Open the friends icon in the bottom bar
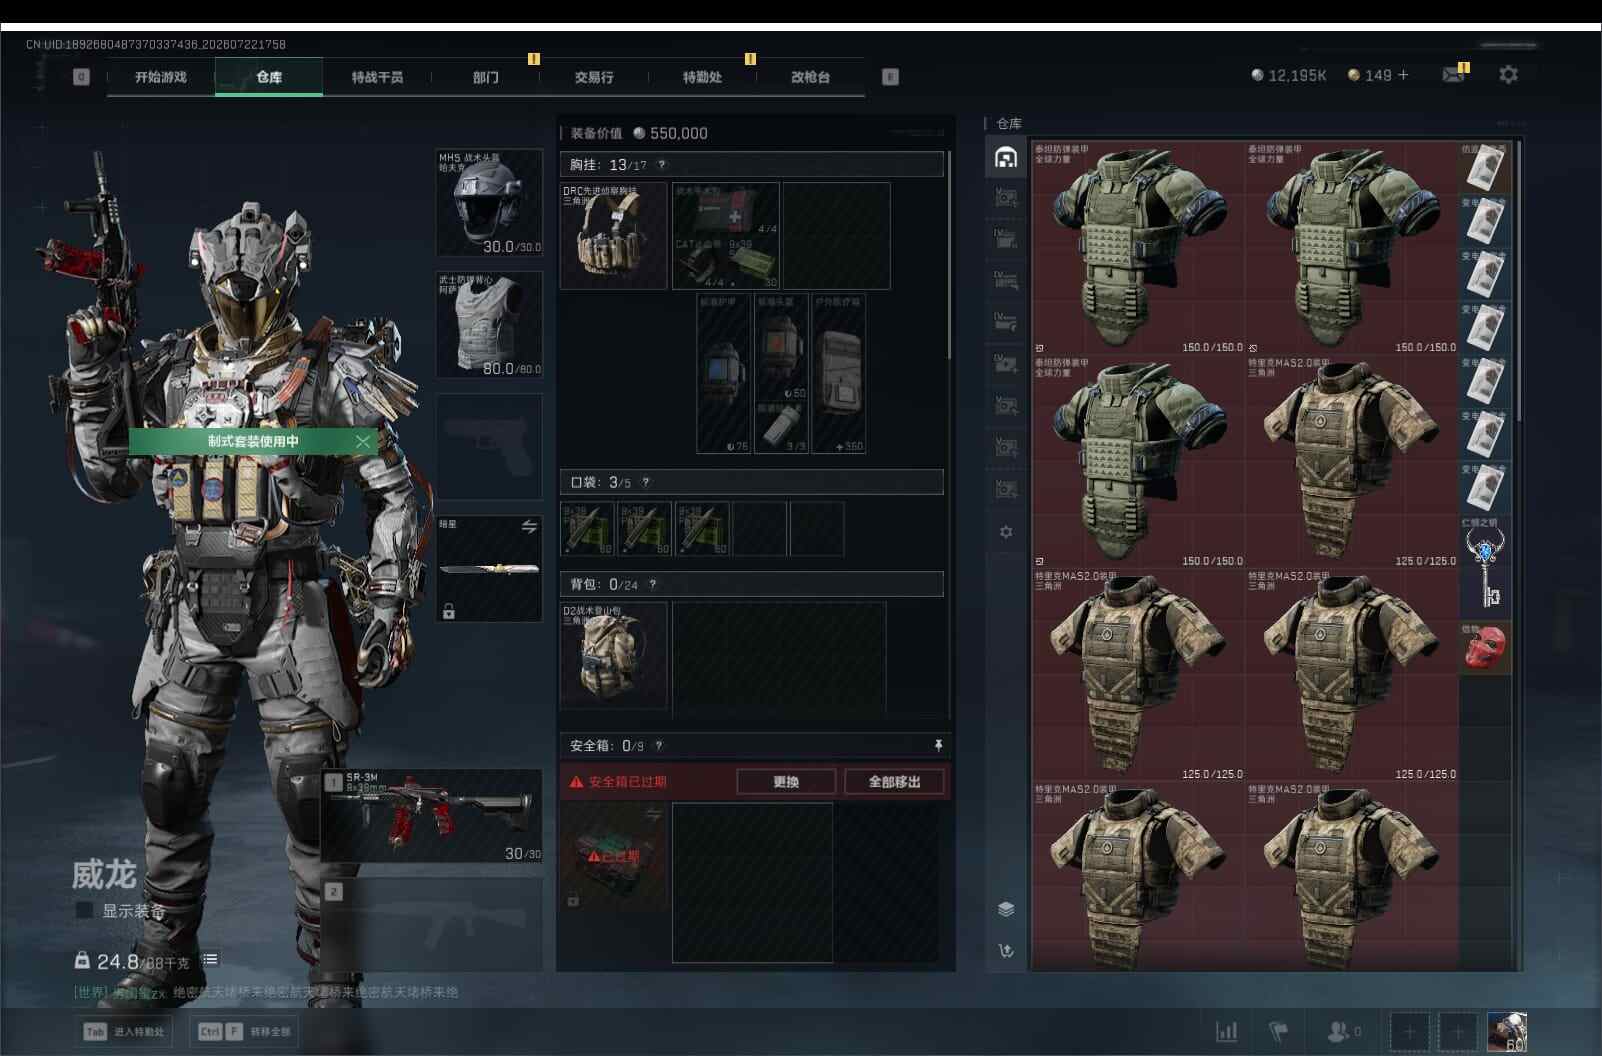This screenshot has width=1602, height=1056. tap(1343, 1031)
